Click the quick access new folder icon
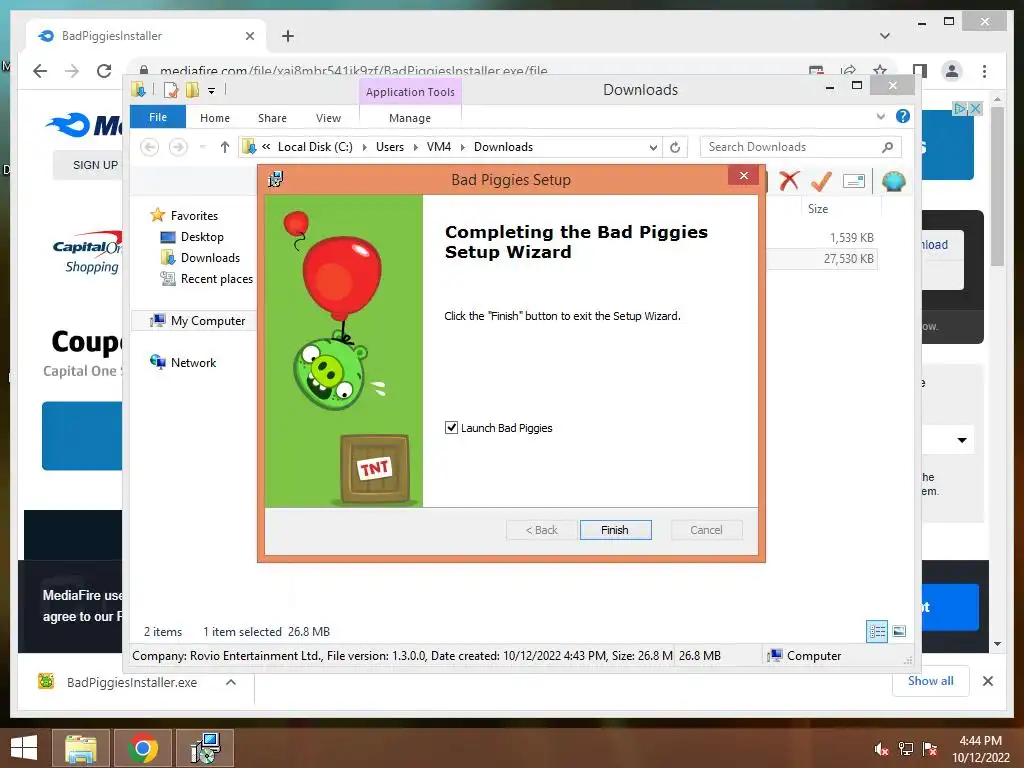1024x768 pixels. (192, 90)
